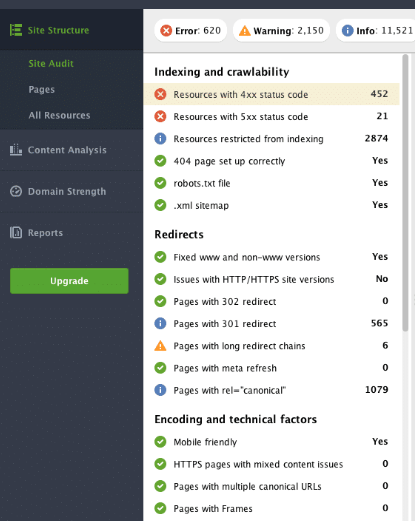Filter by Error: 620 badge
This screenshot has width=415, height=521.
coord(191,31)
